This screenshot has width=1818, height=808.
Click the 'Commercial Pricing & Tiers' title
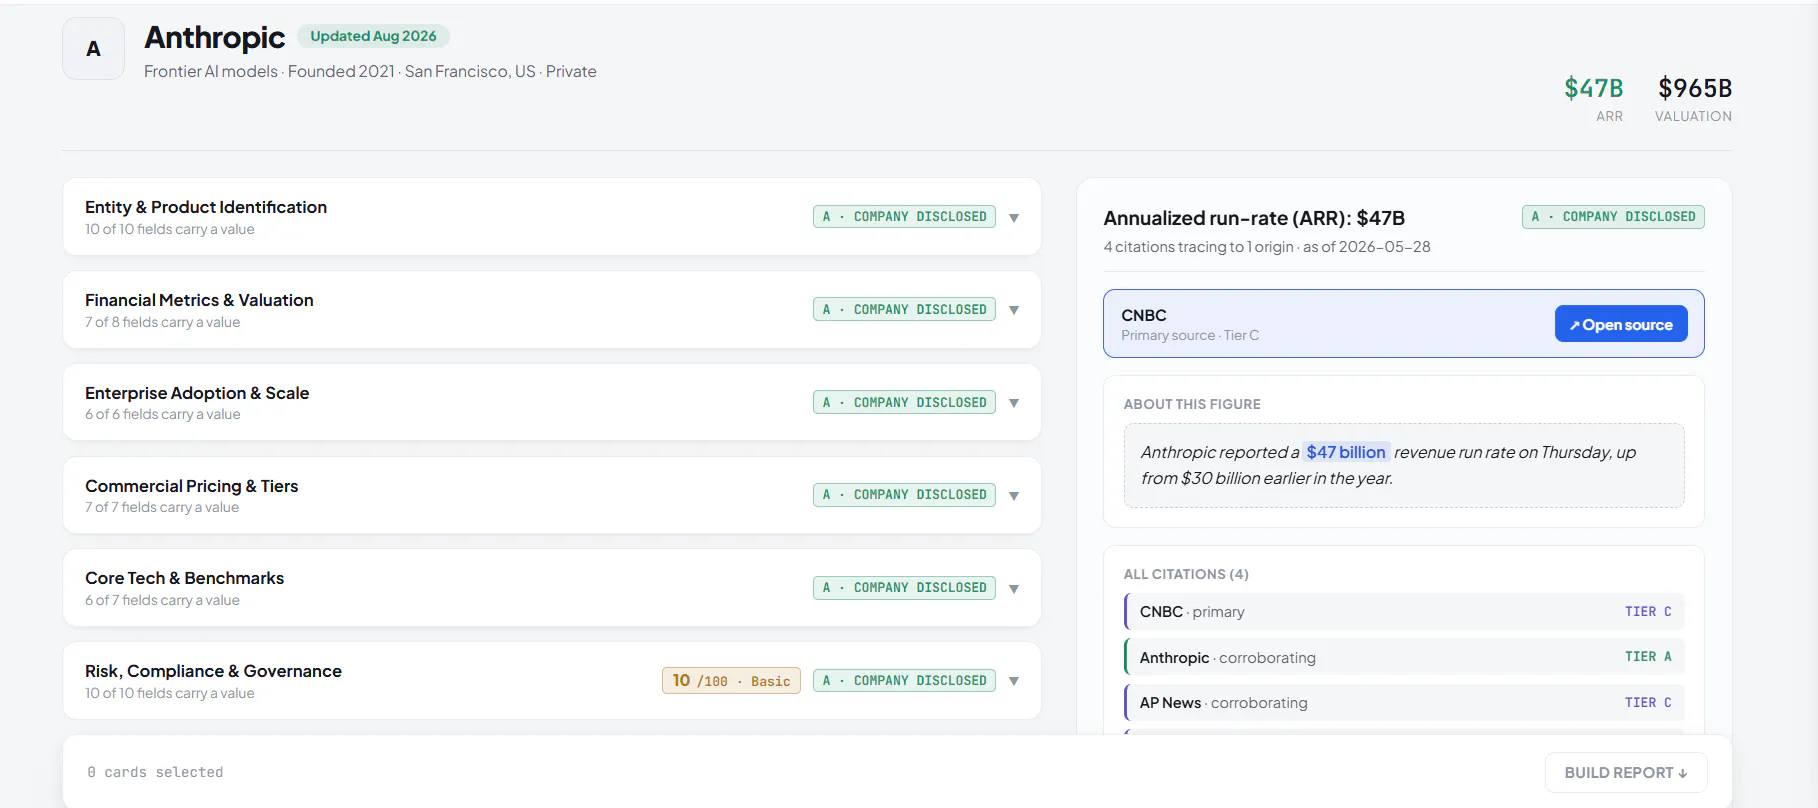click(x=191, y=486)
